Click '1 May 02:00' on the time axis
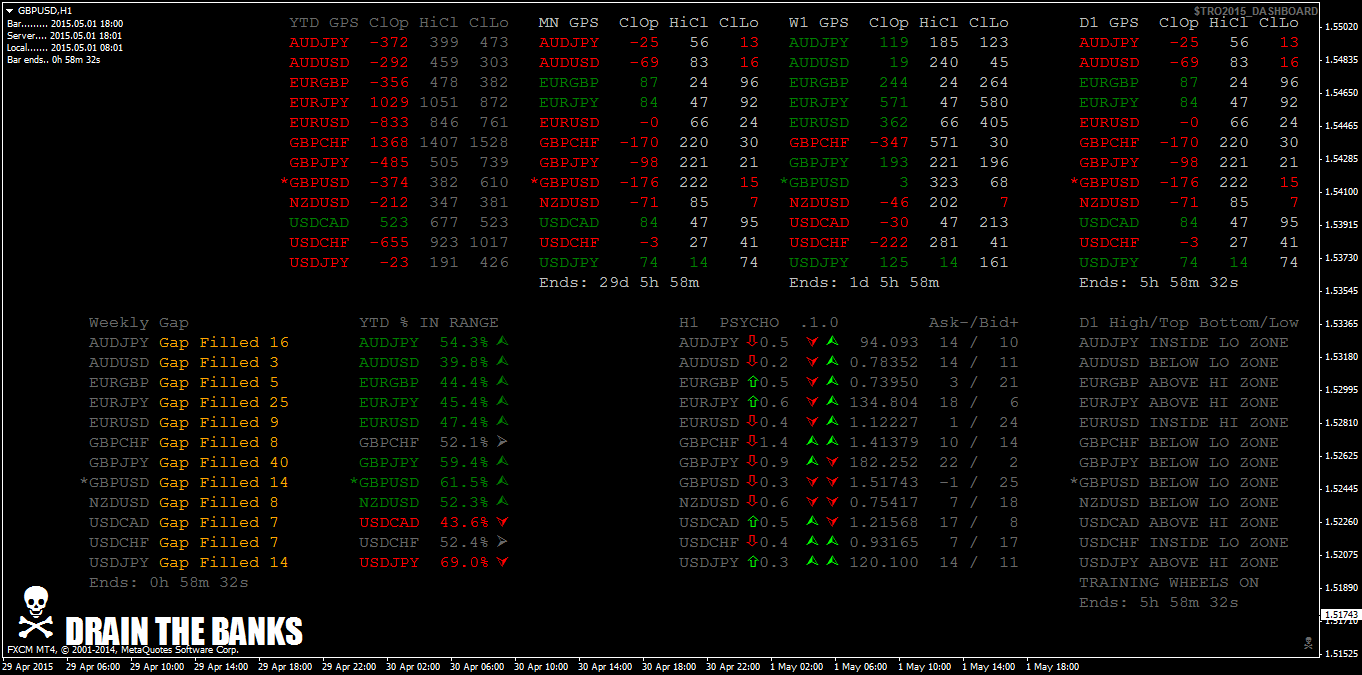 tap(799, 666)
